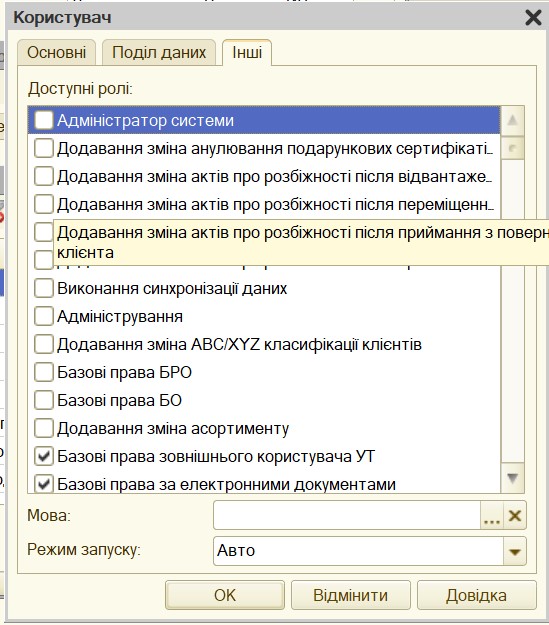Image resolution: width=549 pixels, height=625 pixels.
Task: Uncheck Базові права зовнішнього користувача УТ
Action: (x=43, y=456)
